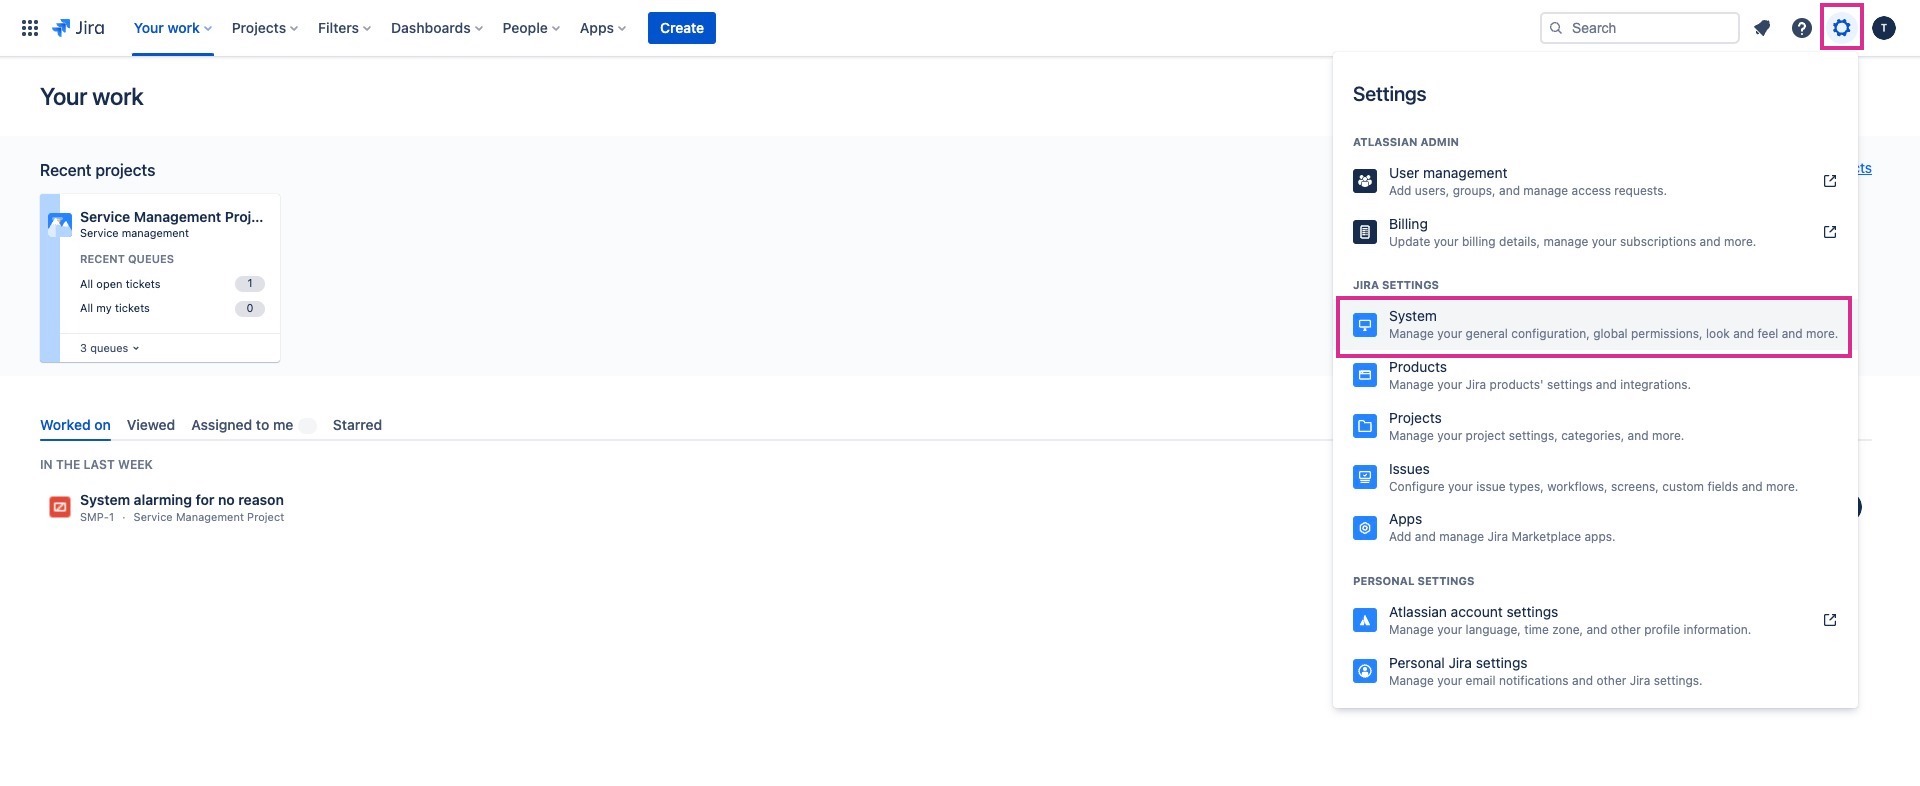Expand the 3 queues dropdown

pos(110,348)
